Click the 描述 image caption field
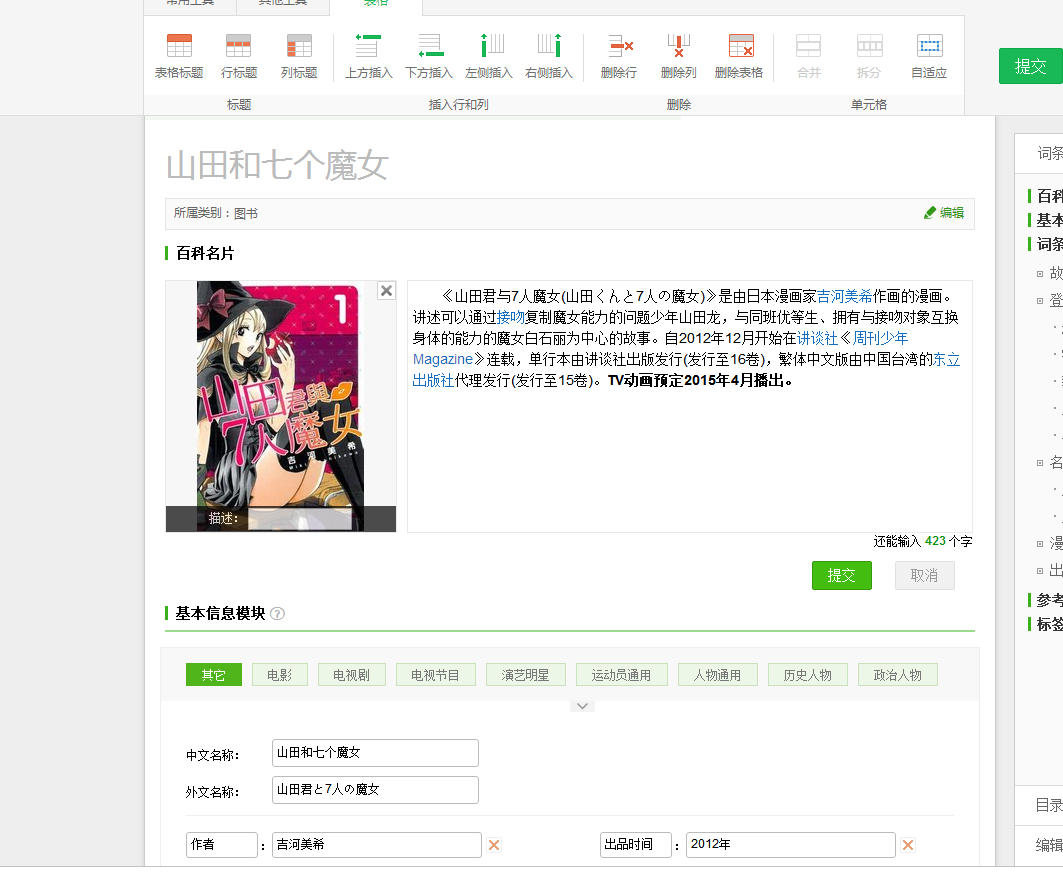Screen dimensions: 1063x882 coord(298,519)
